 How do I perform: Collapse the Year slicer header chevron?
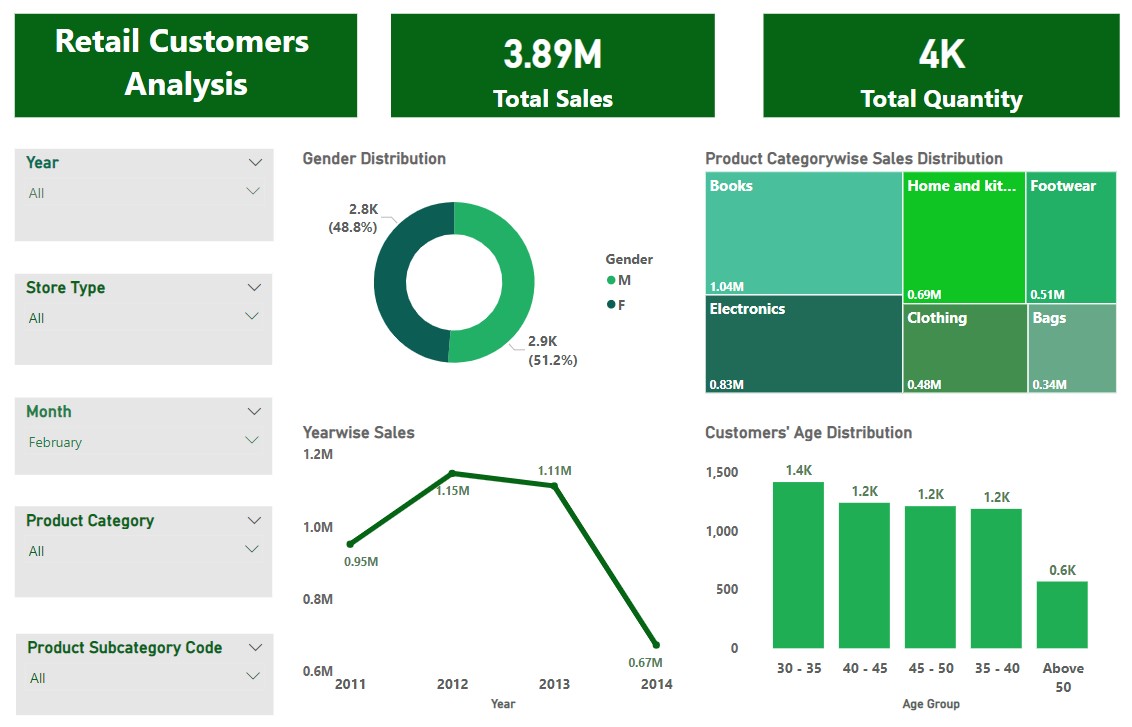(254, 162)
